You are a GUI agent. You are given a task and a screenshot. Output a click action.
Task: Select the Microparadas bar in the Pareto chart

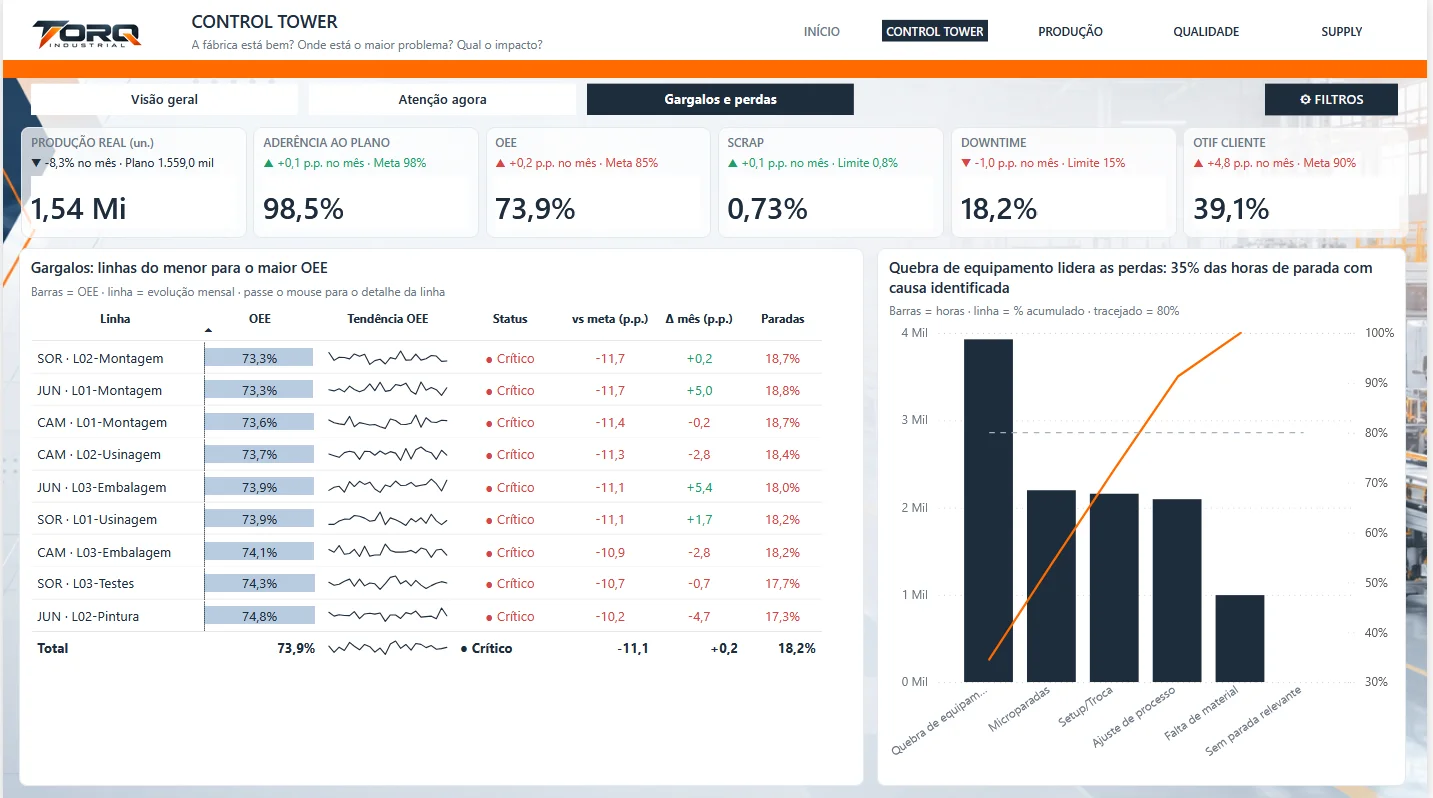[x=1051, y=586]
